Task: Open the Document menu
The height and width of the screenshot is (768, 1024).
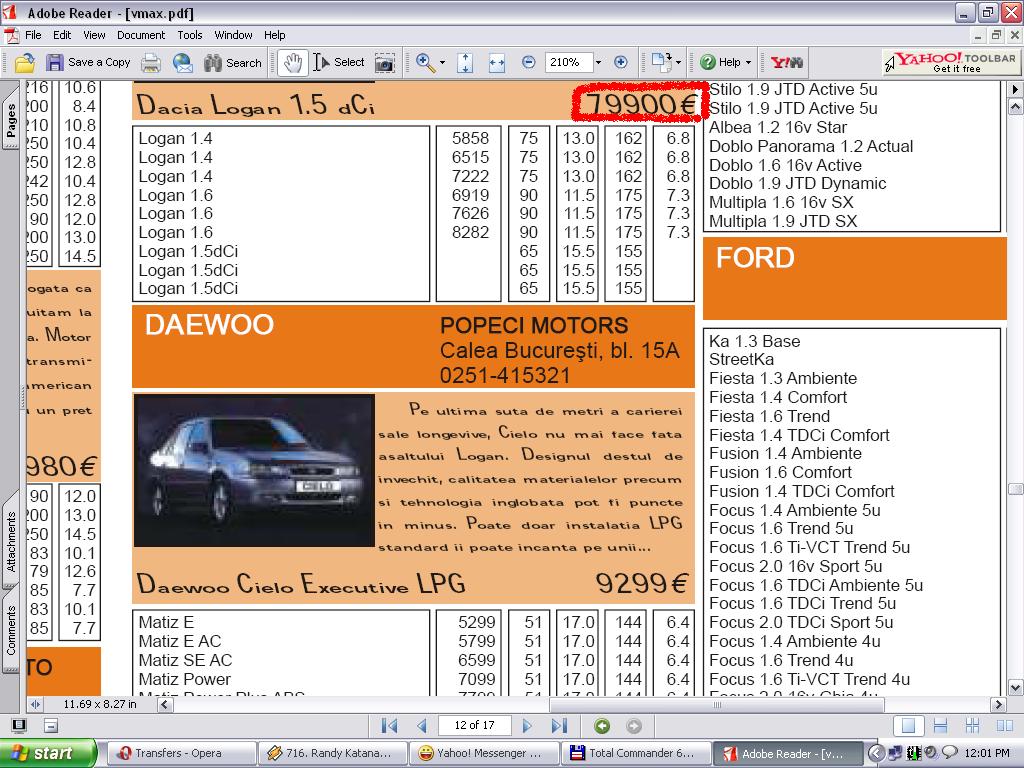Action: click(x=140, y=35)
